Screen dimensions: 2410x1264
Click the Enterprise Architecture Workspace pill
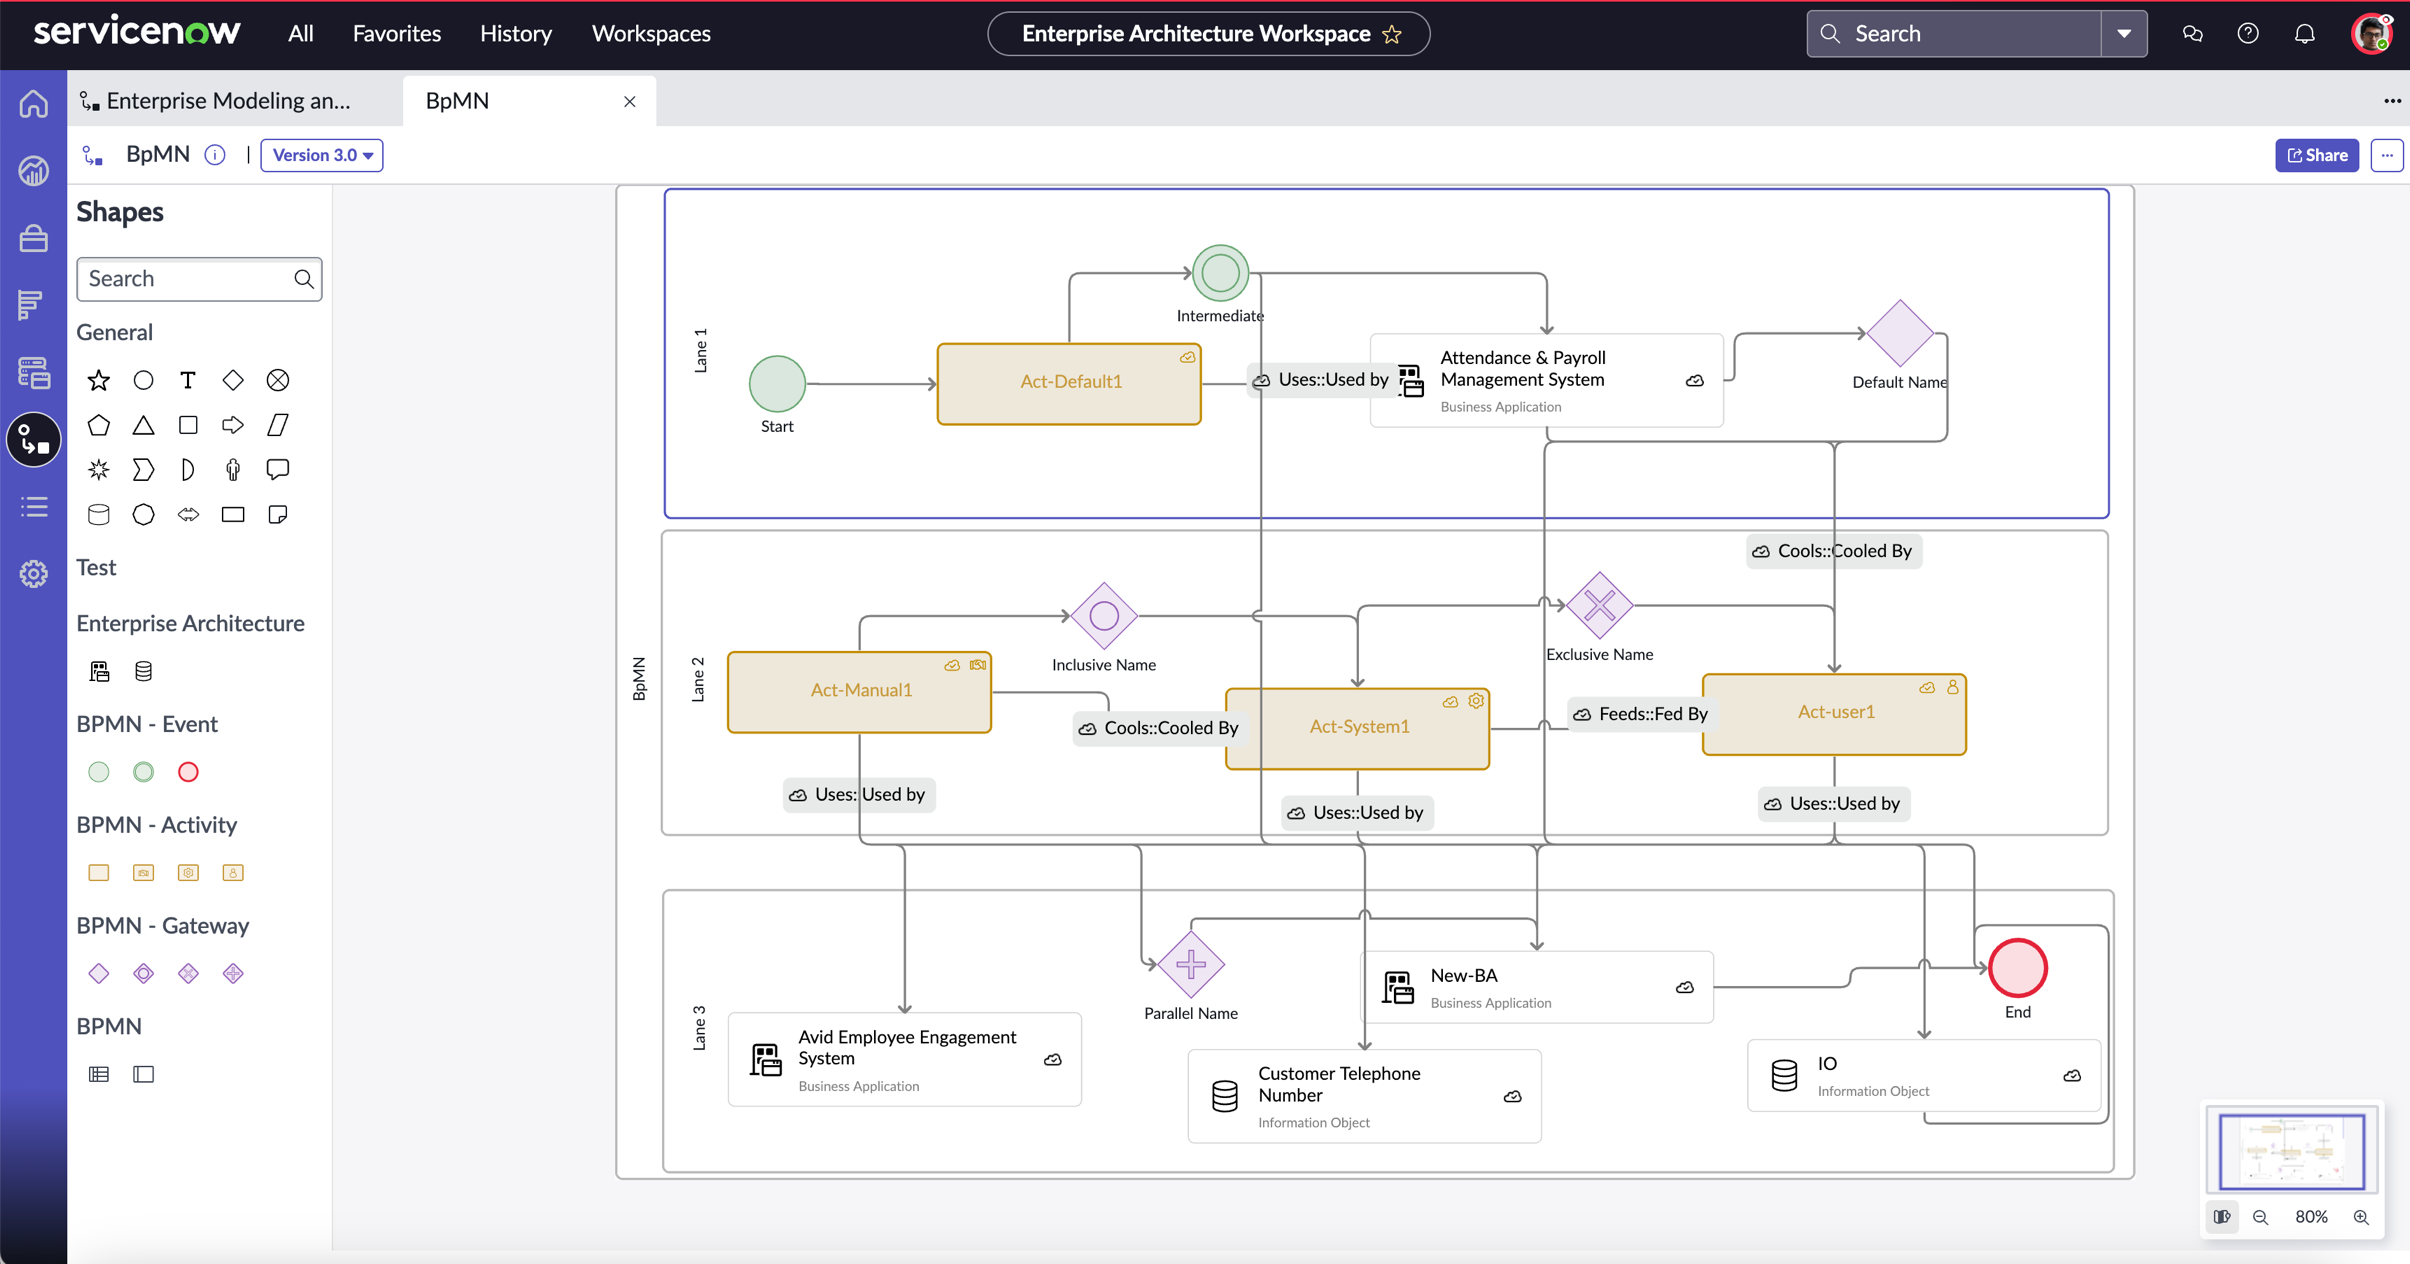click(1208, 34)
